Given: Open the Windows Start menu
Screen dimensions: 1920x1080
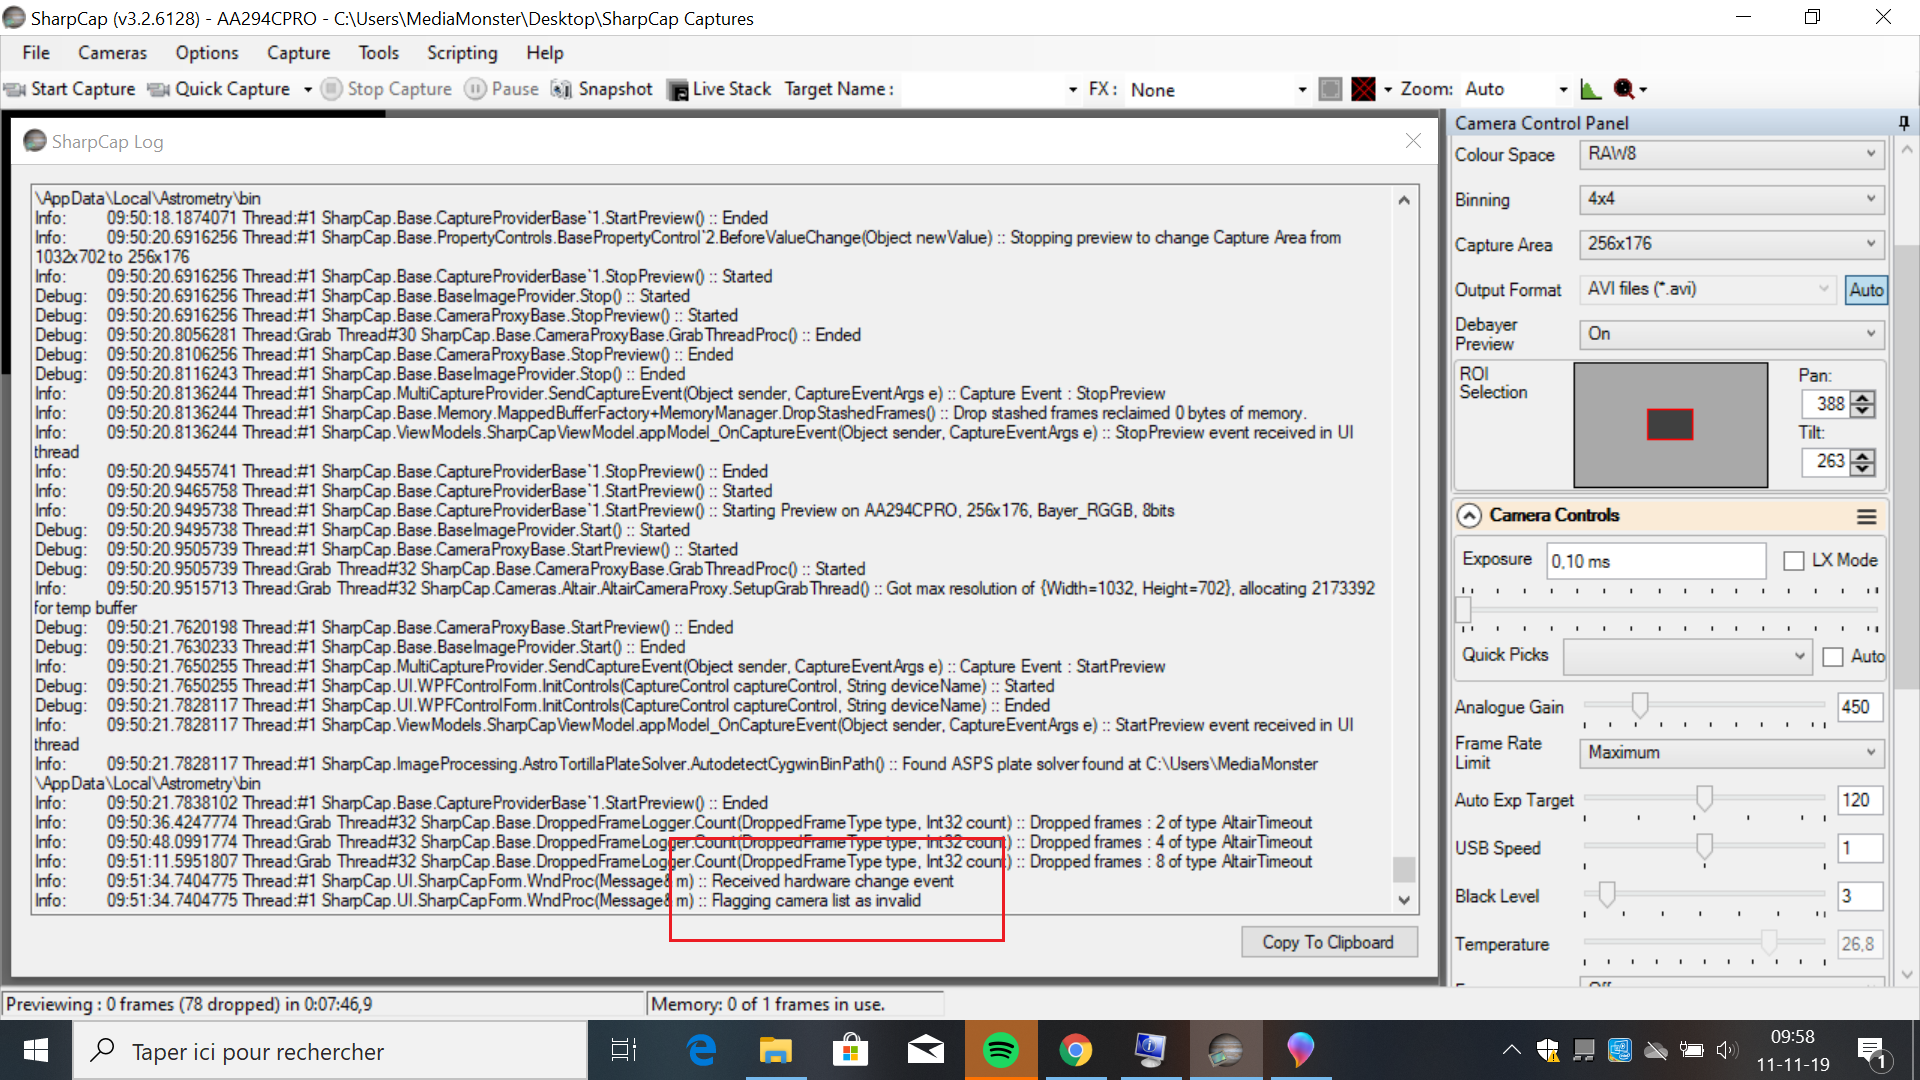Looking at the screenshot, I should click(36, 1050).
